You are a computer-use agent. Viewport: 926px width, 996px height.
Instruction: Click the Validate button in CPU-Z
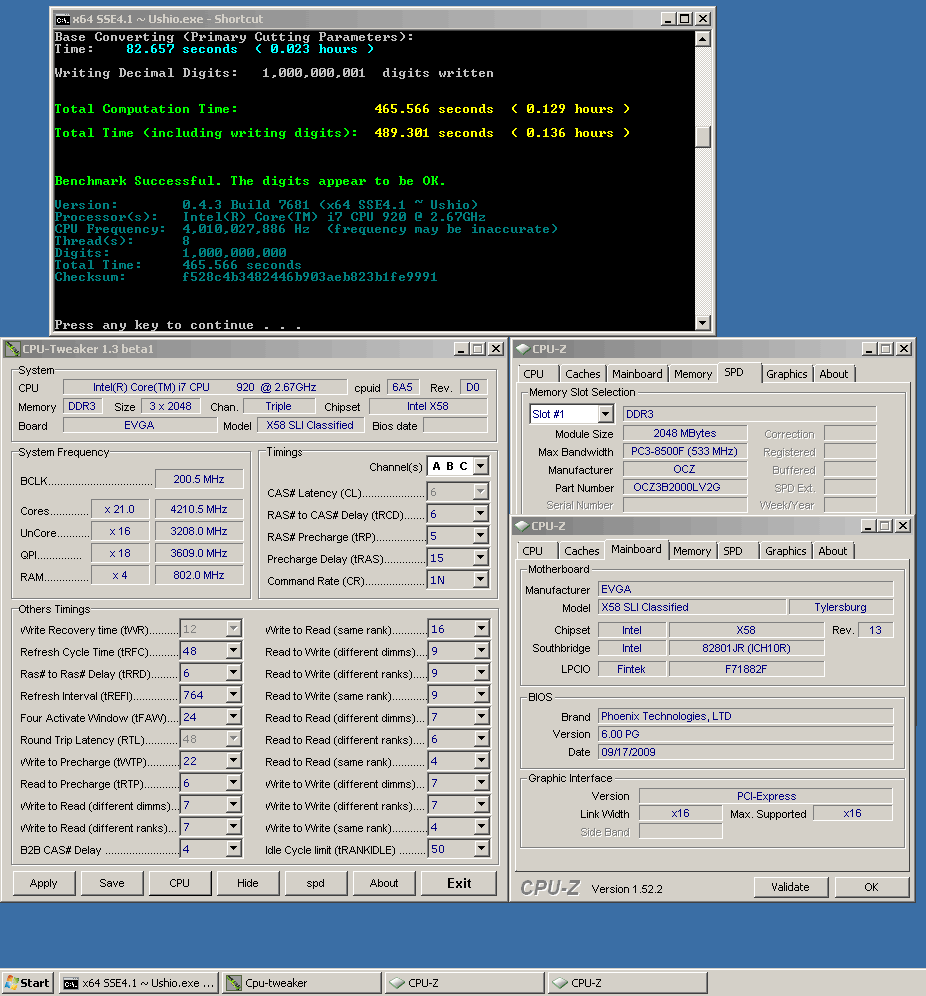coord(790,887)
